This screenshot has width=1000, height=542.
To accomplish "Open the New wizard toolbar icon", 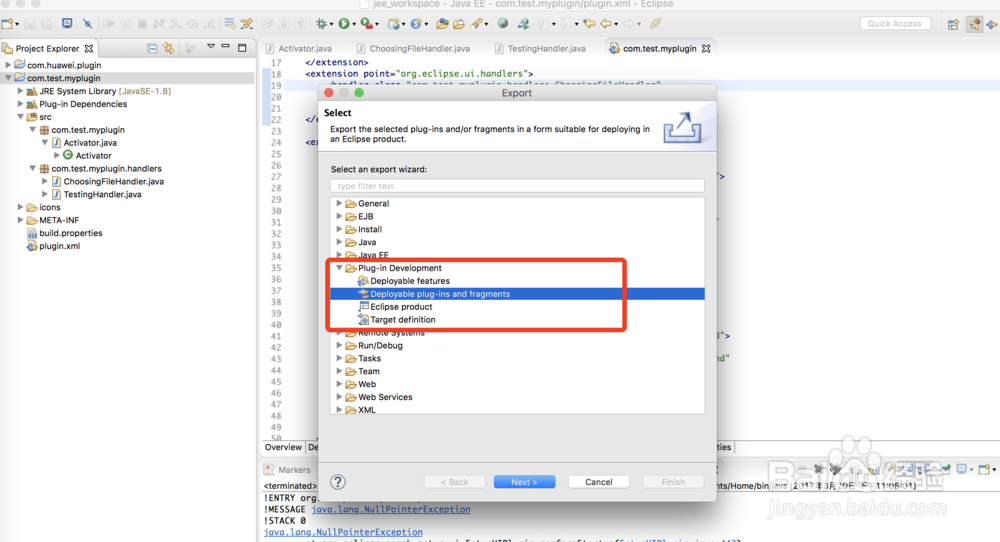I will tap(8, 24).
